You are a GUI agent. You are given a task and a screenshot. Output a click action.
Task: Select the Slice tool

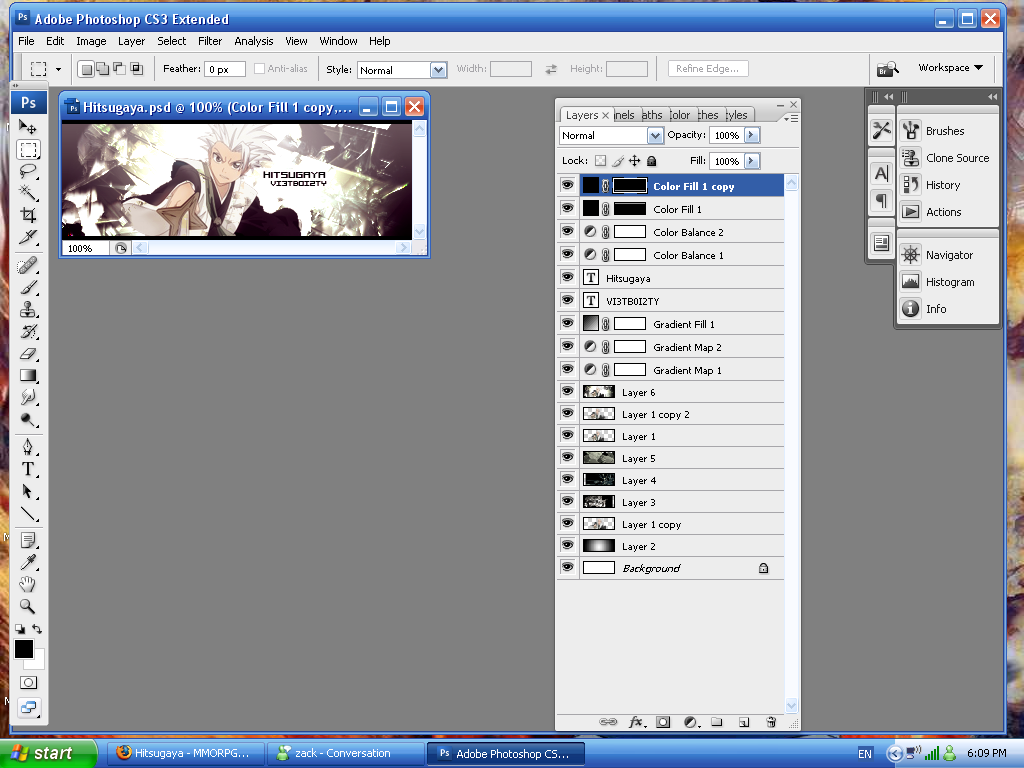[x=28, y=236]
